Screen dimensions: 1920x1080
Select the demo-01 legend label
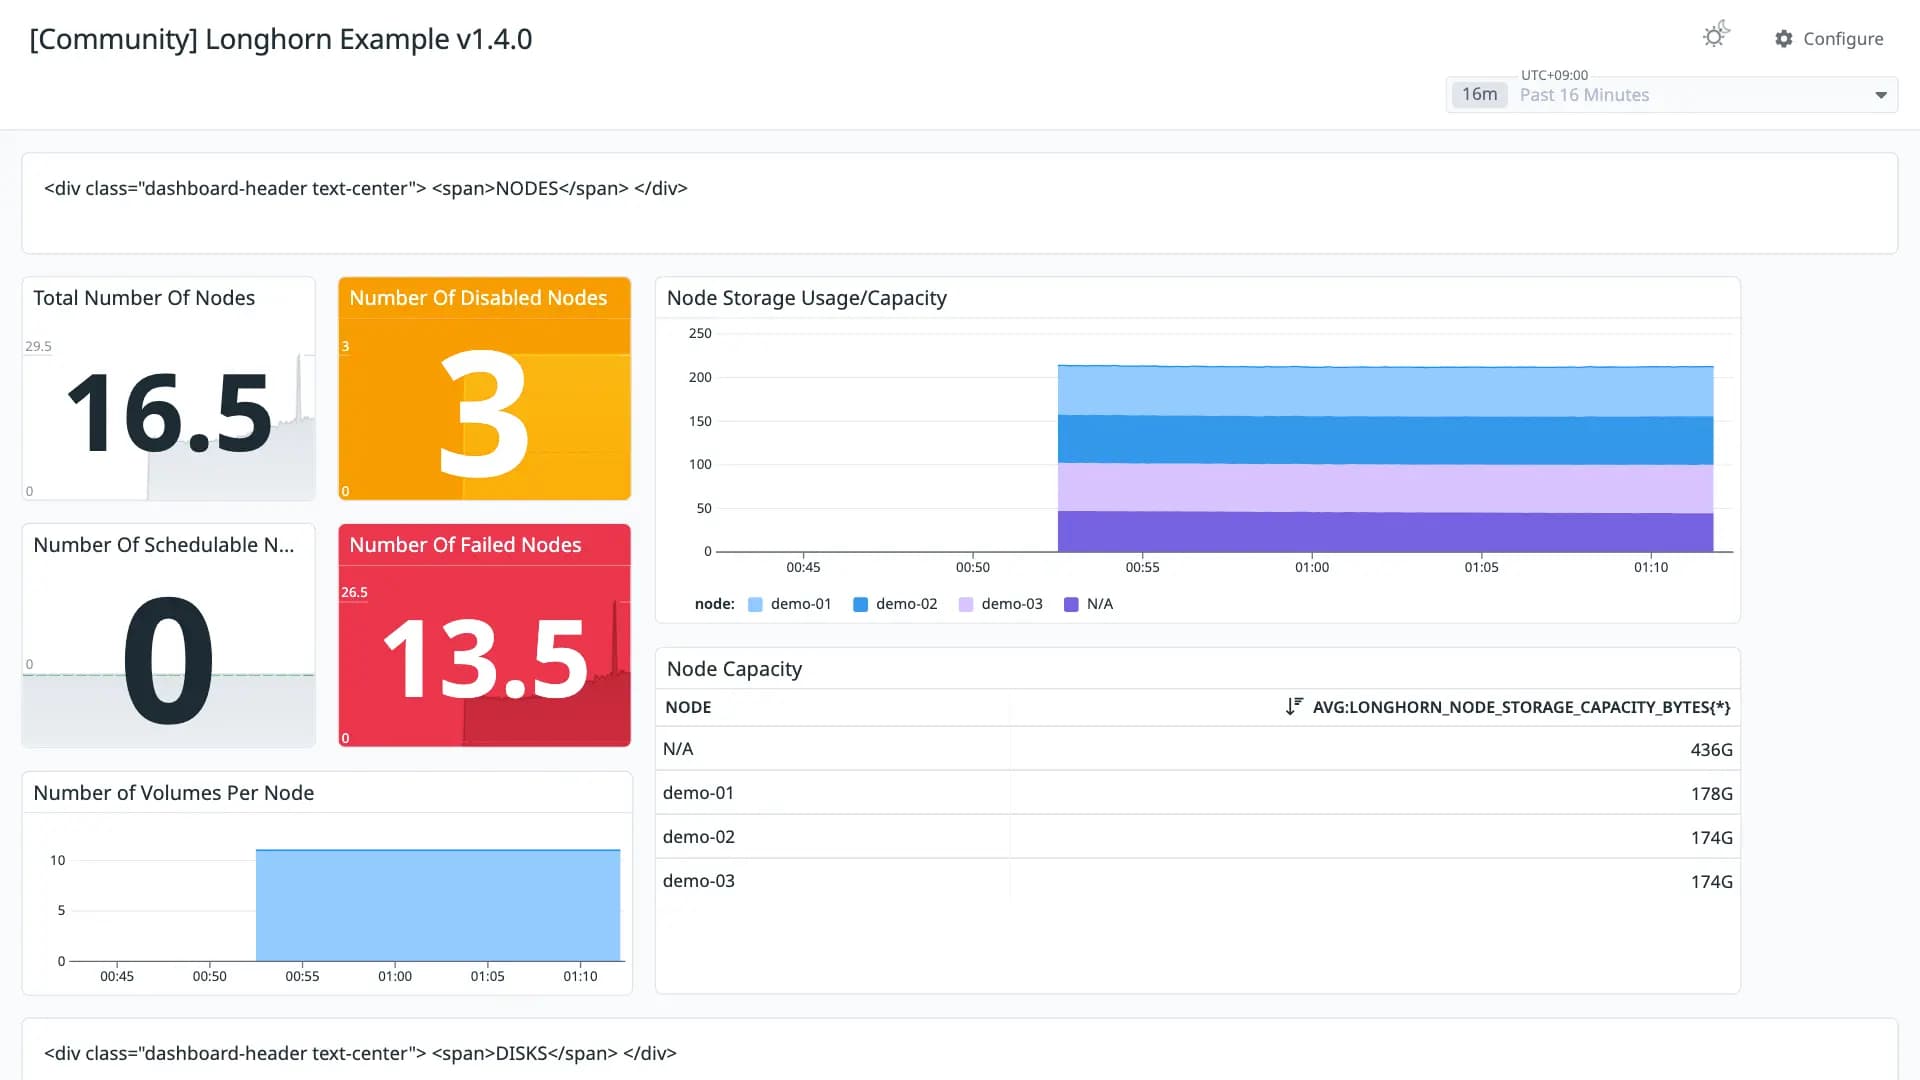point(801,604)
